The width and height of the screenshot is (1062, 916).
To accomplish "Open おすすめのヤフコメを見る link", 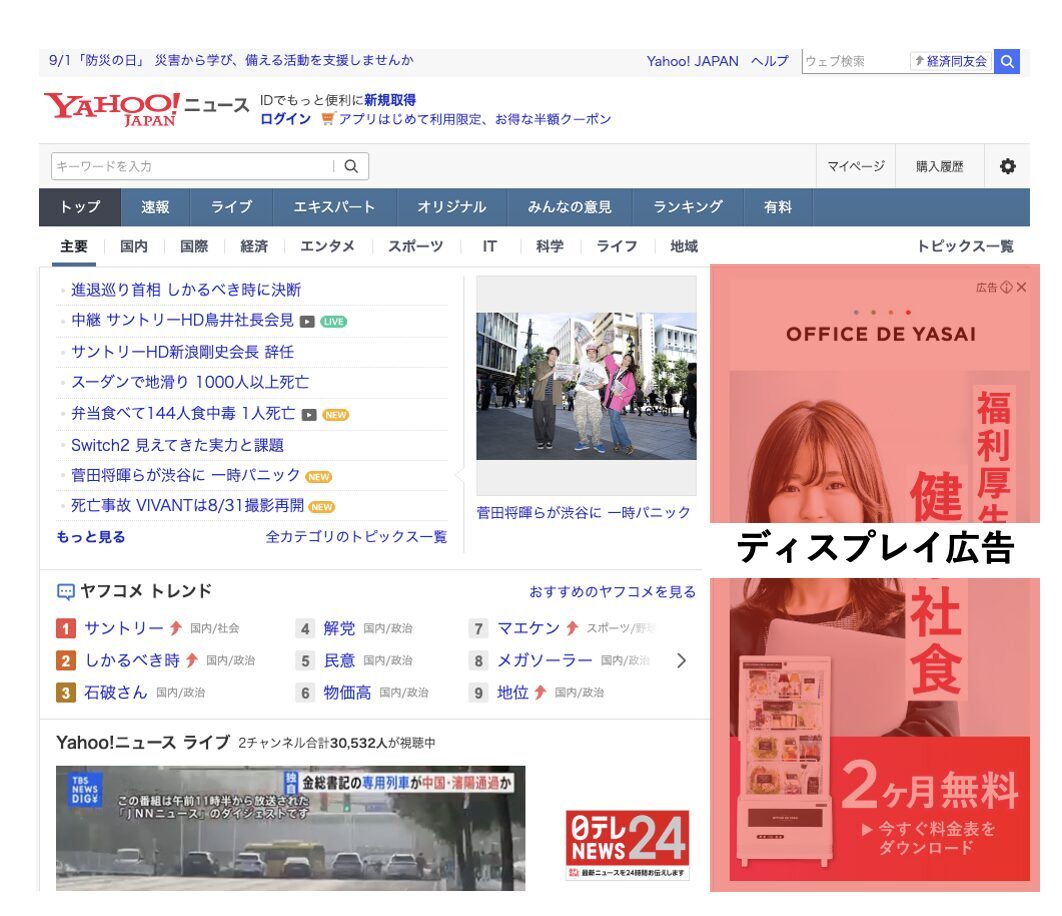I will (x=612, y=592).
